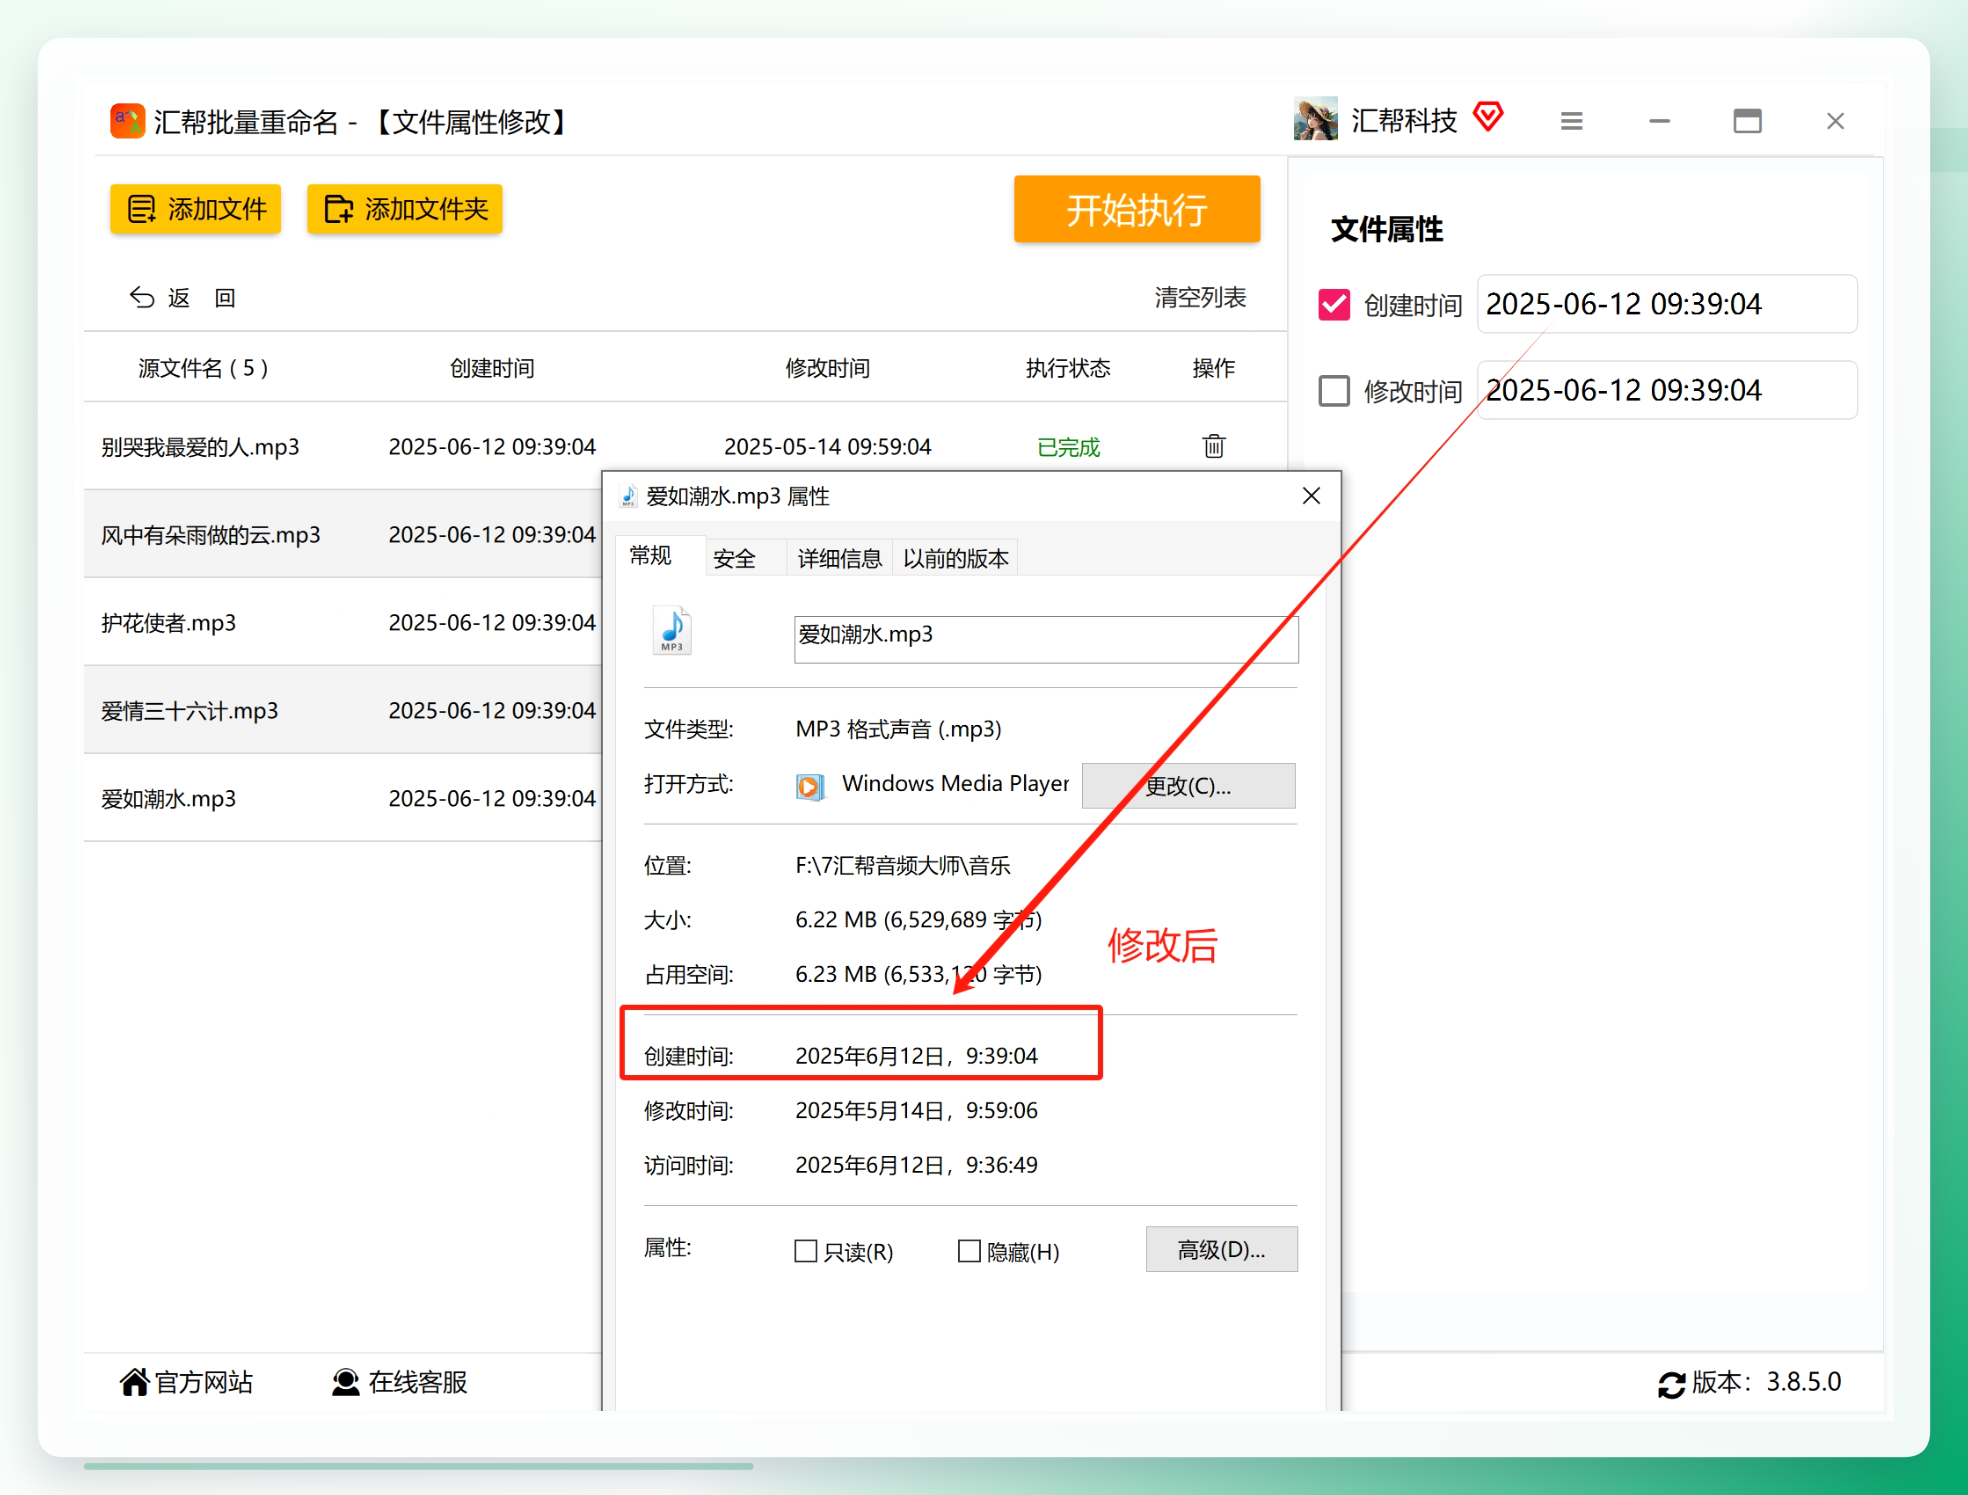Uncheck the 创建时间 checkbox
This screenshot has width=1968, height=1495.
(x=1334, y=304)
